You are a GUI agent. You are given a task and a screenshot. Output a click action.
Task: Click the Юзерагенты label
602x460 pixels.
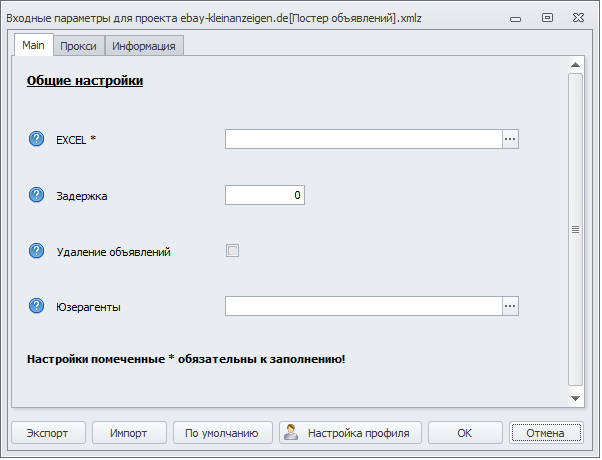(89, 307)
